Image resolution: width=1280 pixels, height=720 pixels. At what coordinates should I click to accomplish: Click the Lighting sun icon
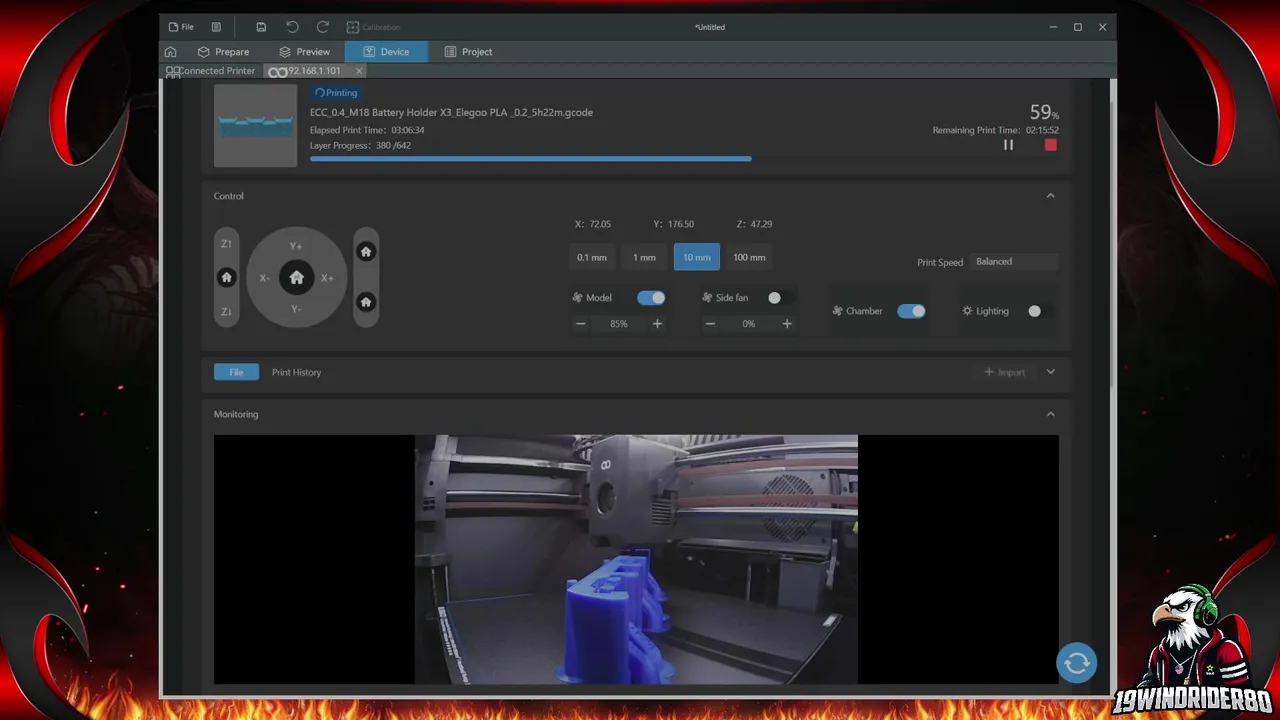[x=967, y=311]
